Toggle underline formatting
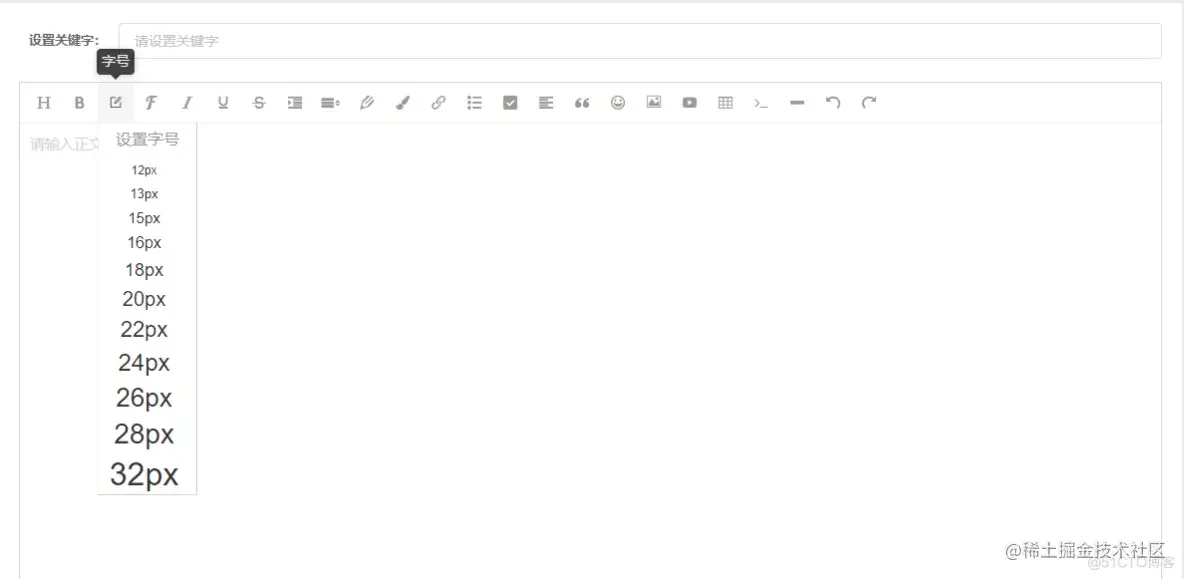1184x579 pixels. pyautogui.click(x=223, y=103)
